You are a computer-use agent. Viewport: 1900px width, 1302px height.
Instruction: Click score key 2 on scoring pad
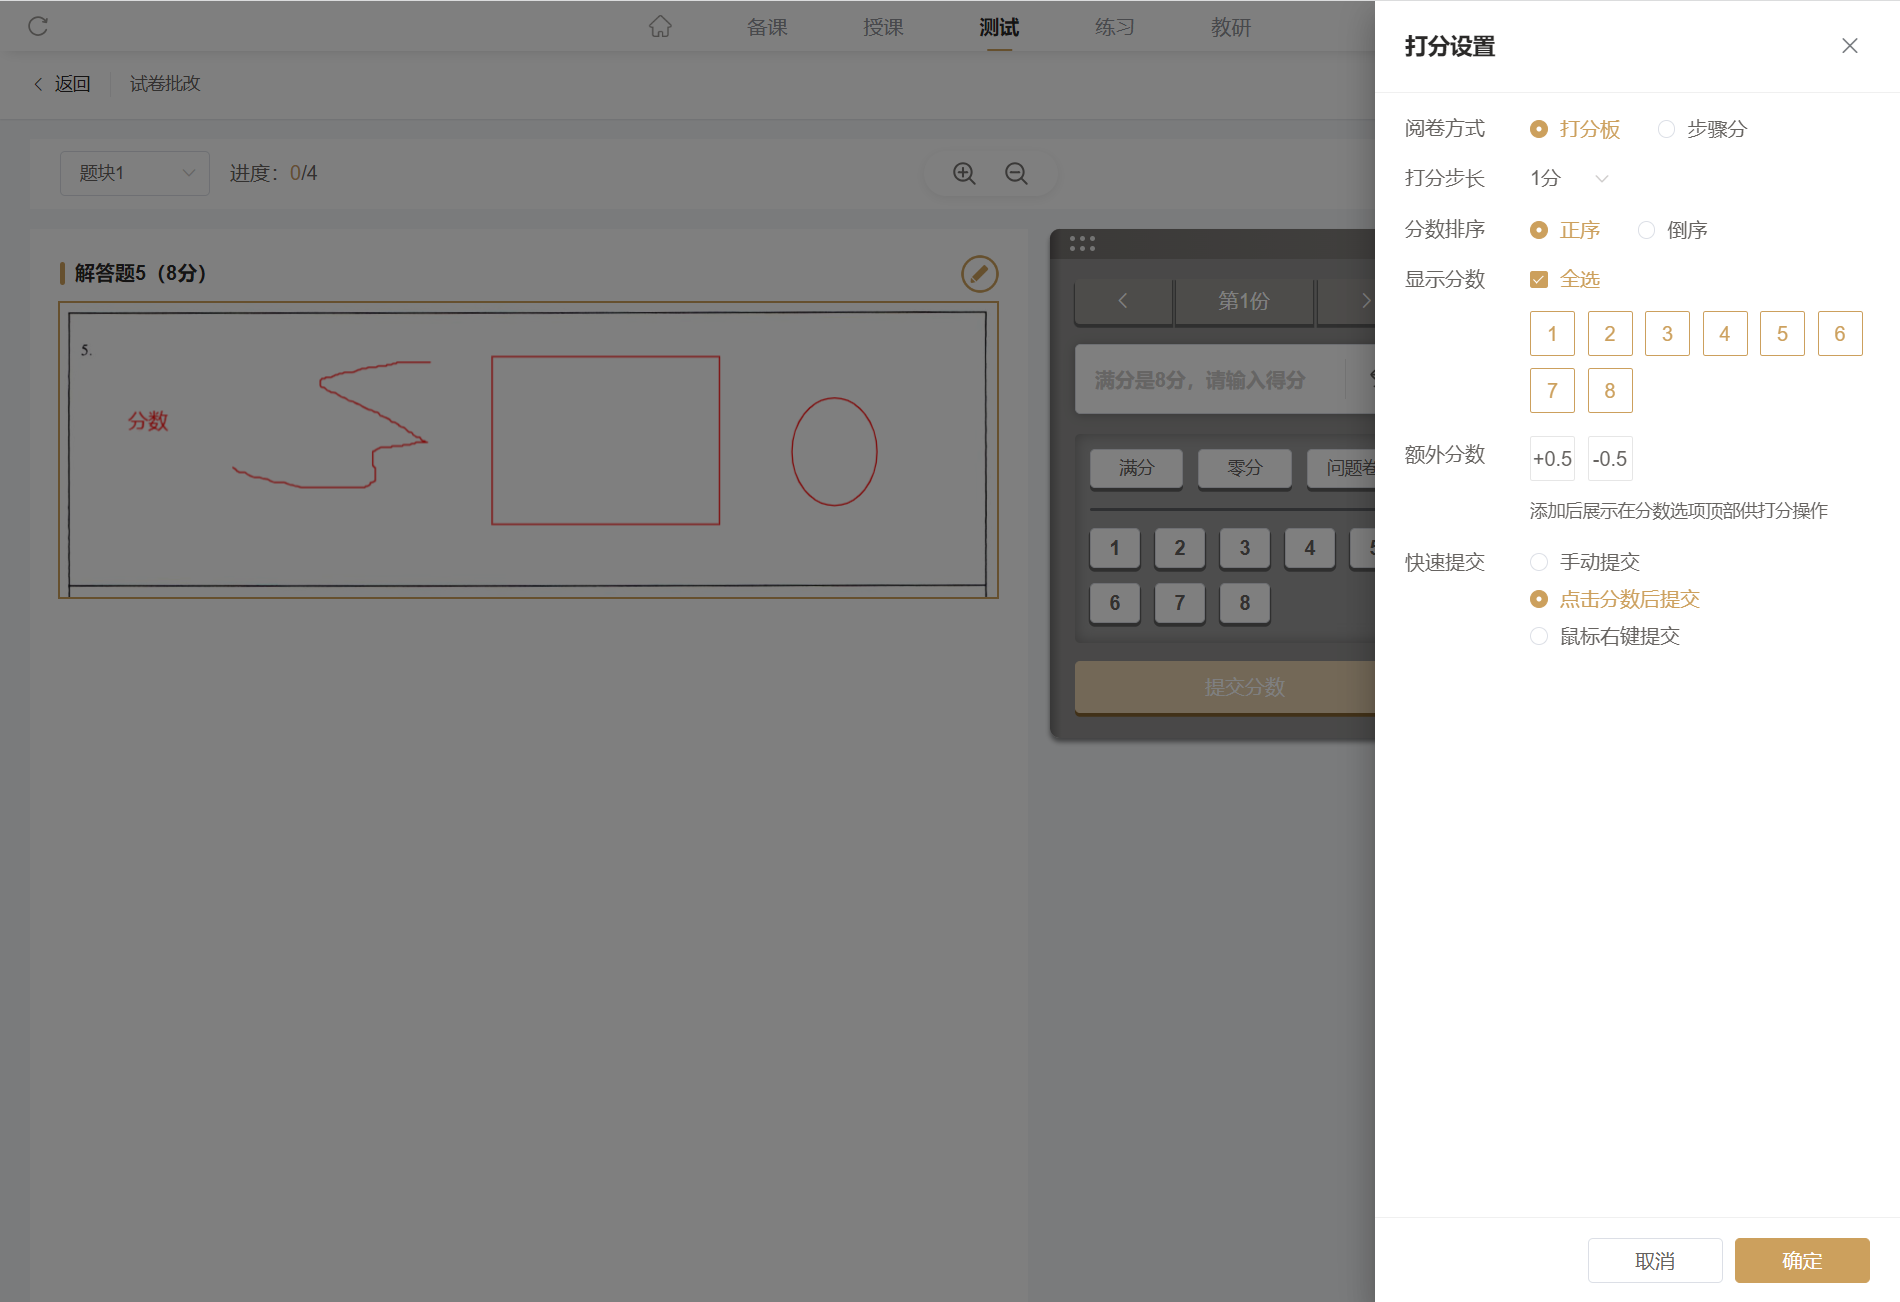[x=1180, y=548]
